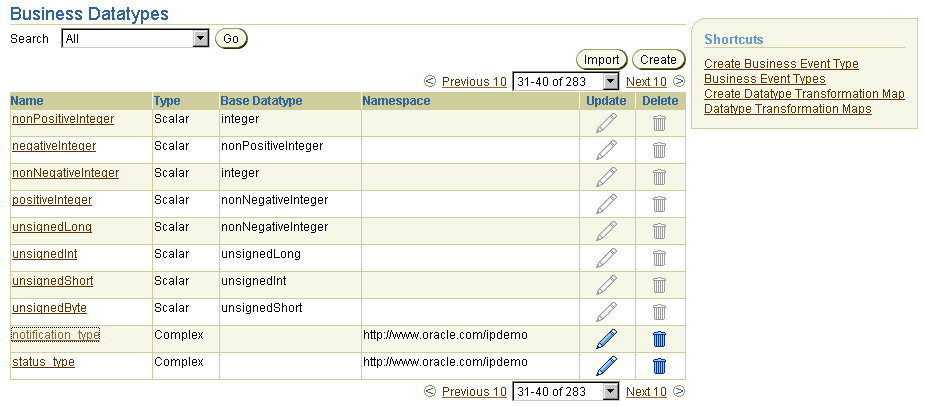Click update pencil icon for unsignedByte
This screenshot has width=925, height=406.
[x=606, y=312]
